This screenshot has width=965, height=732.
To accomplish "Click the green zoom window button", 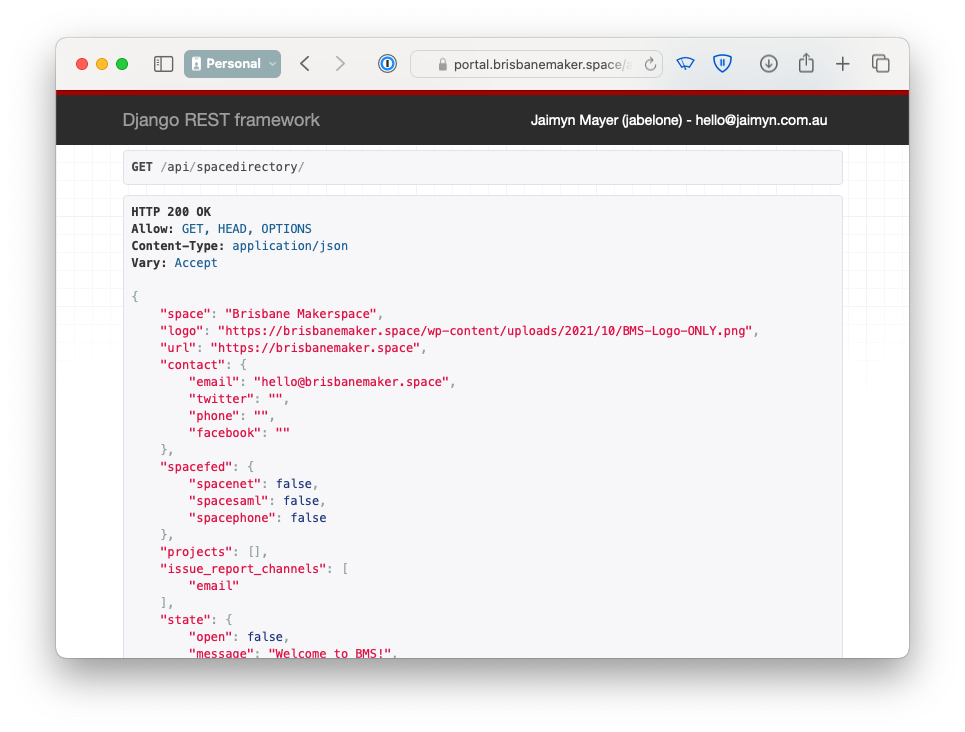I will 122,64.
